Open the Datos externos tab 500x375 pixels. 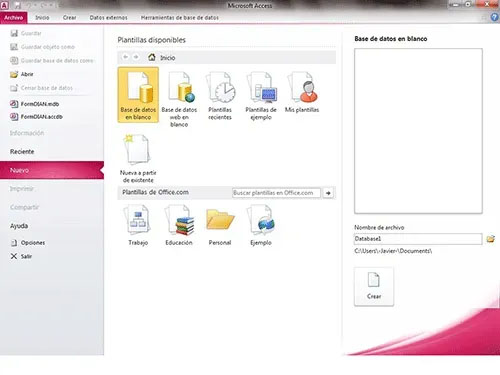point(108,18)
